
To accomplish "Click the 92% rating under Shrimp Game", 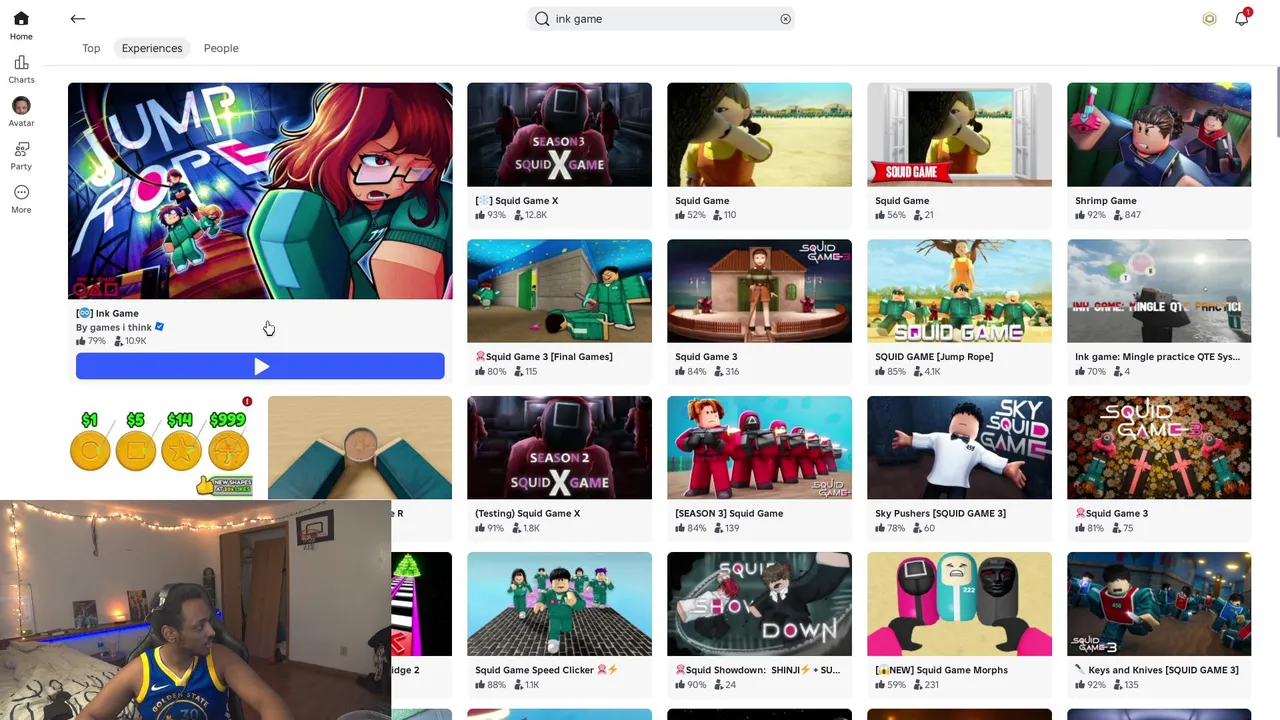I will point(1091,215).
